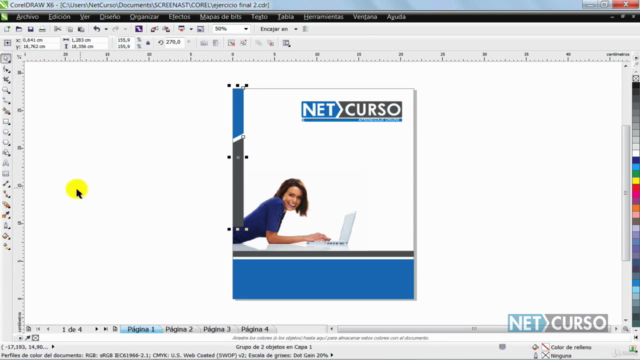The height and width of the screenshot is (360, 640).
Task: Save the document with the disk icon
Action: pos(31,29)
